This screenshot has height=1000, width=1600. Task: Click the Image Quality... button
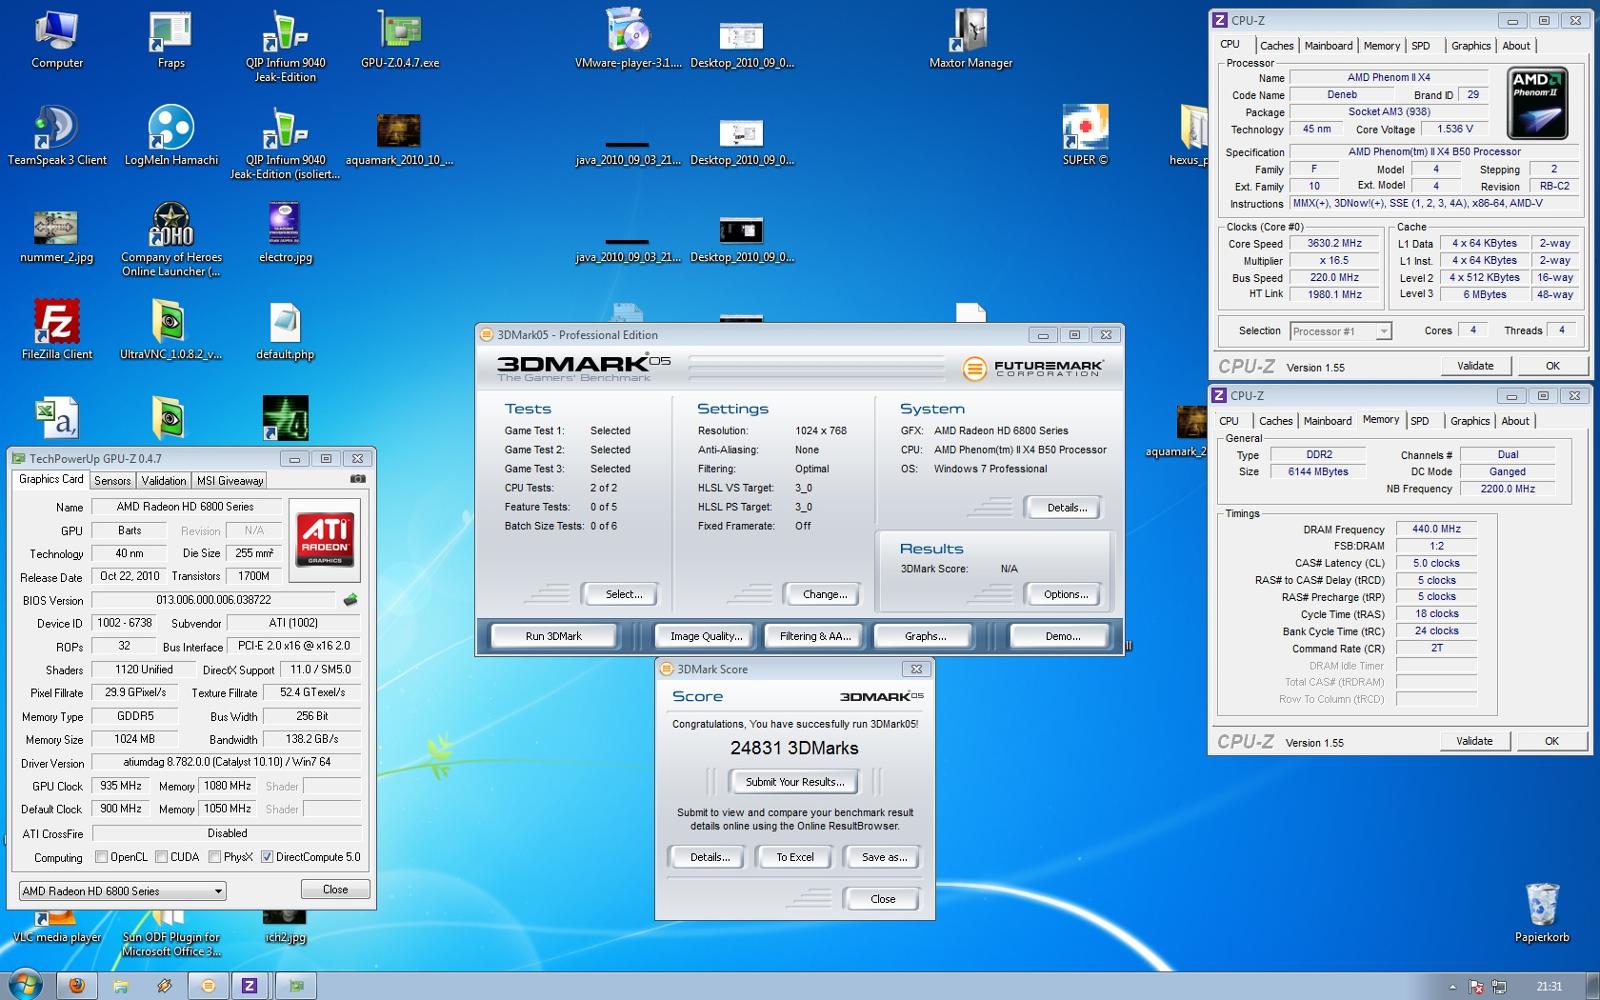tap(706, 636)
